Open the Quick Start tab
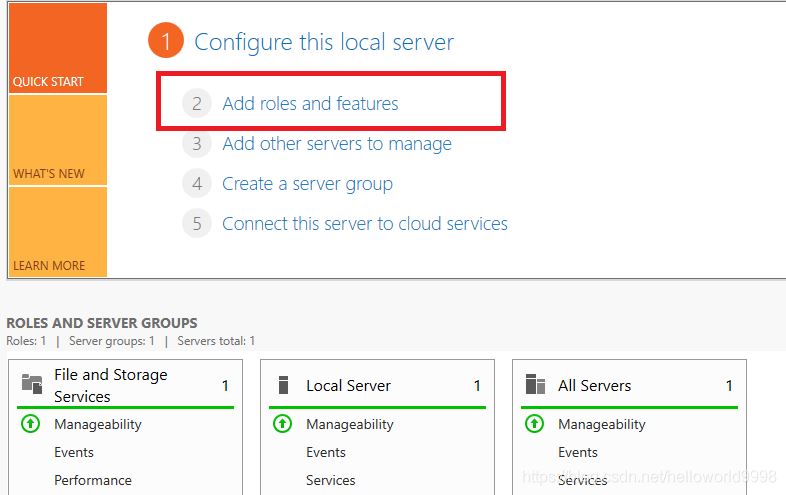Viewport: 786px width, 495px height. coord(57,49)
